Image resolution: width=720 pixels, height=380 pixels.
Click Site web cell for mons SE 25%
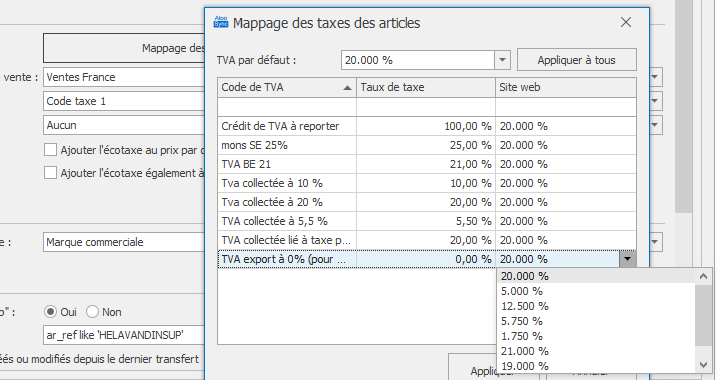[566, 145]
